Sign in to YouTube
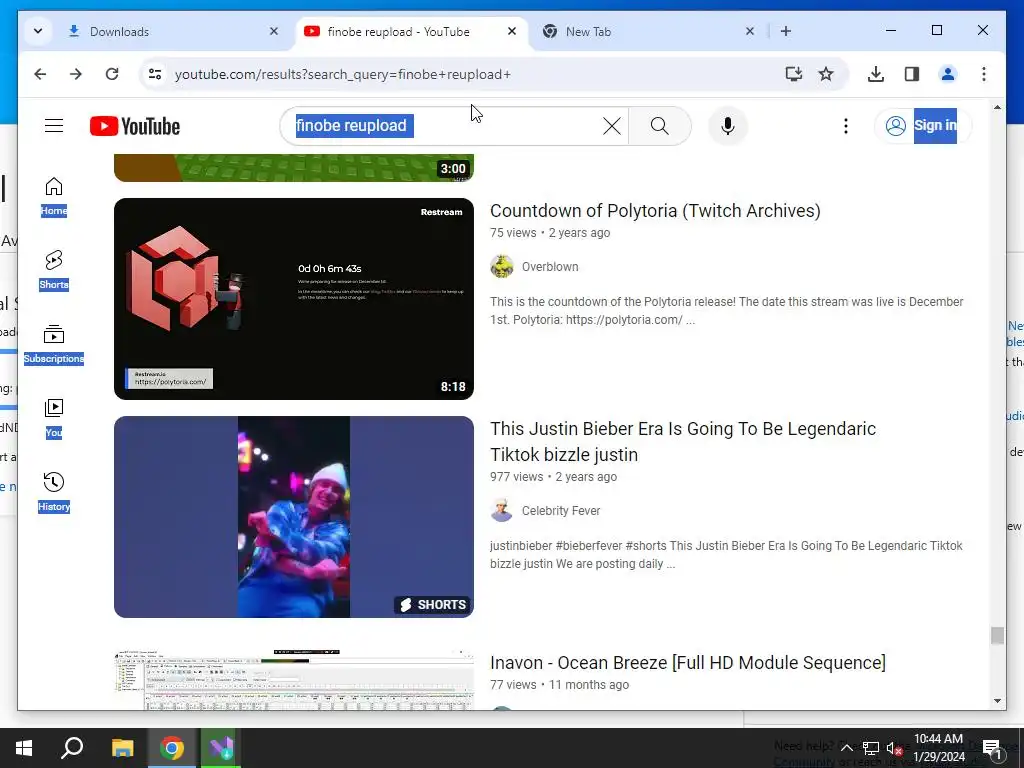Image resolution: width=1024 pixels, height=768 pixels. (923, 126)
